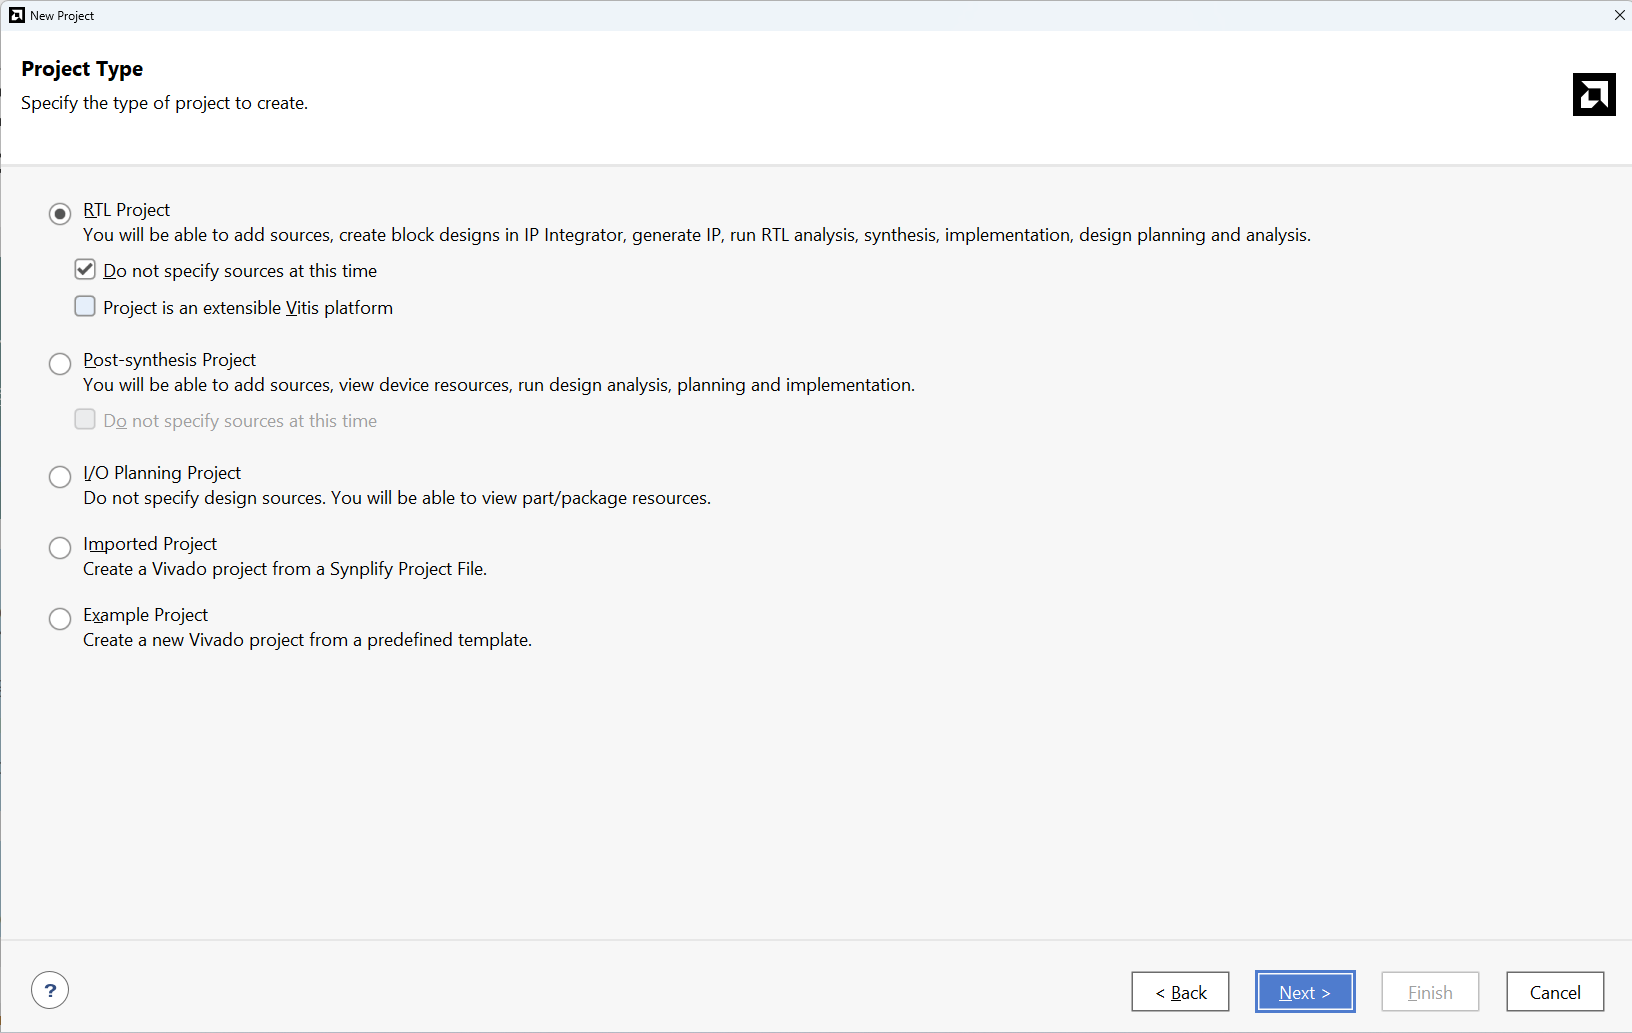Enable the extensible Vitis platform checkbox
This screenshot has height=1033, width=1632.
point(85,306)
